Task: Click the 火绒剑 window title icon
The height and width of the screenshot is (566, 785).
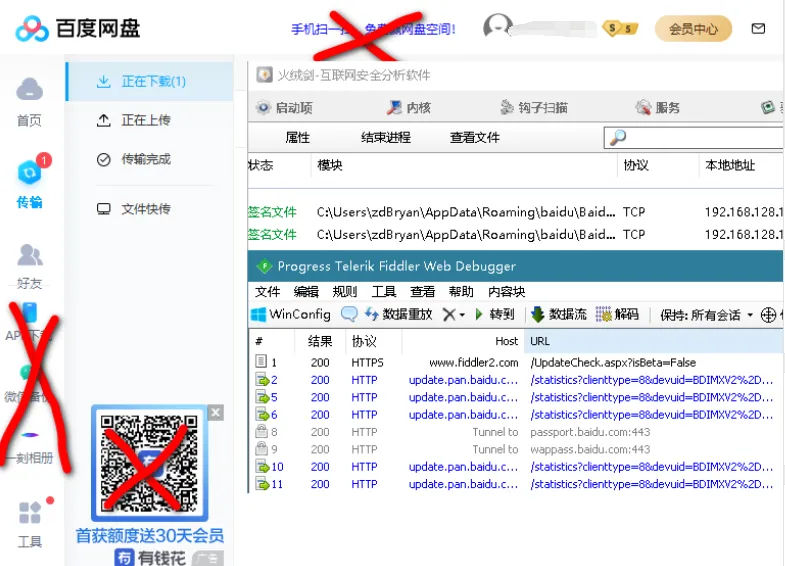Action: click(264, 75)
